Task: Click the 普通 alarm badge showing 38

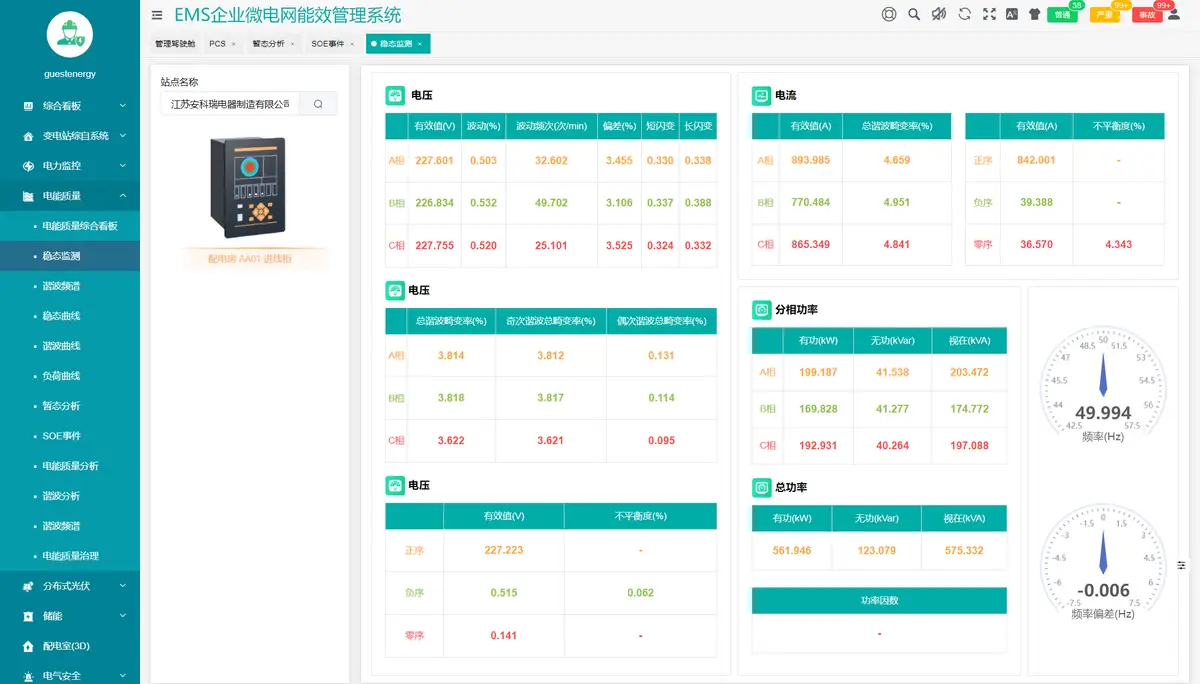Action: pos(1062,15)
